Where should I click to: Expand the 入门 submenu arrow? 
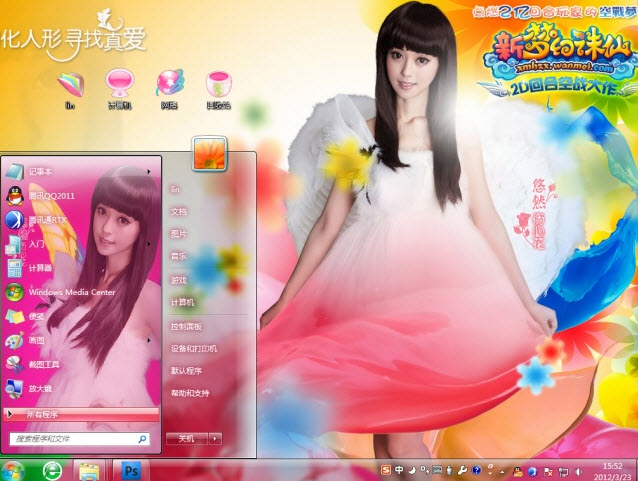point(149,244)
